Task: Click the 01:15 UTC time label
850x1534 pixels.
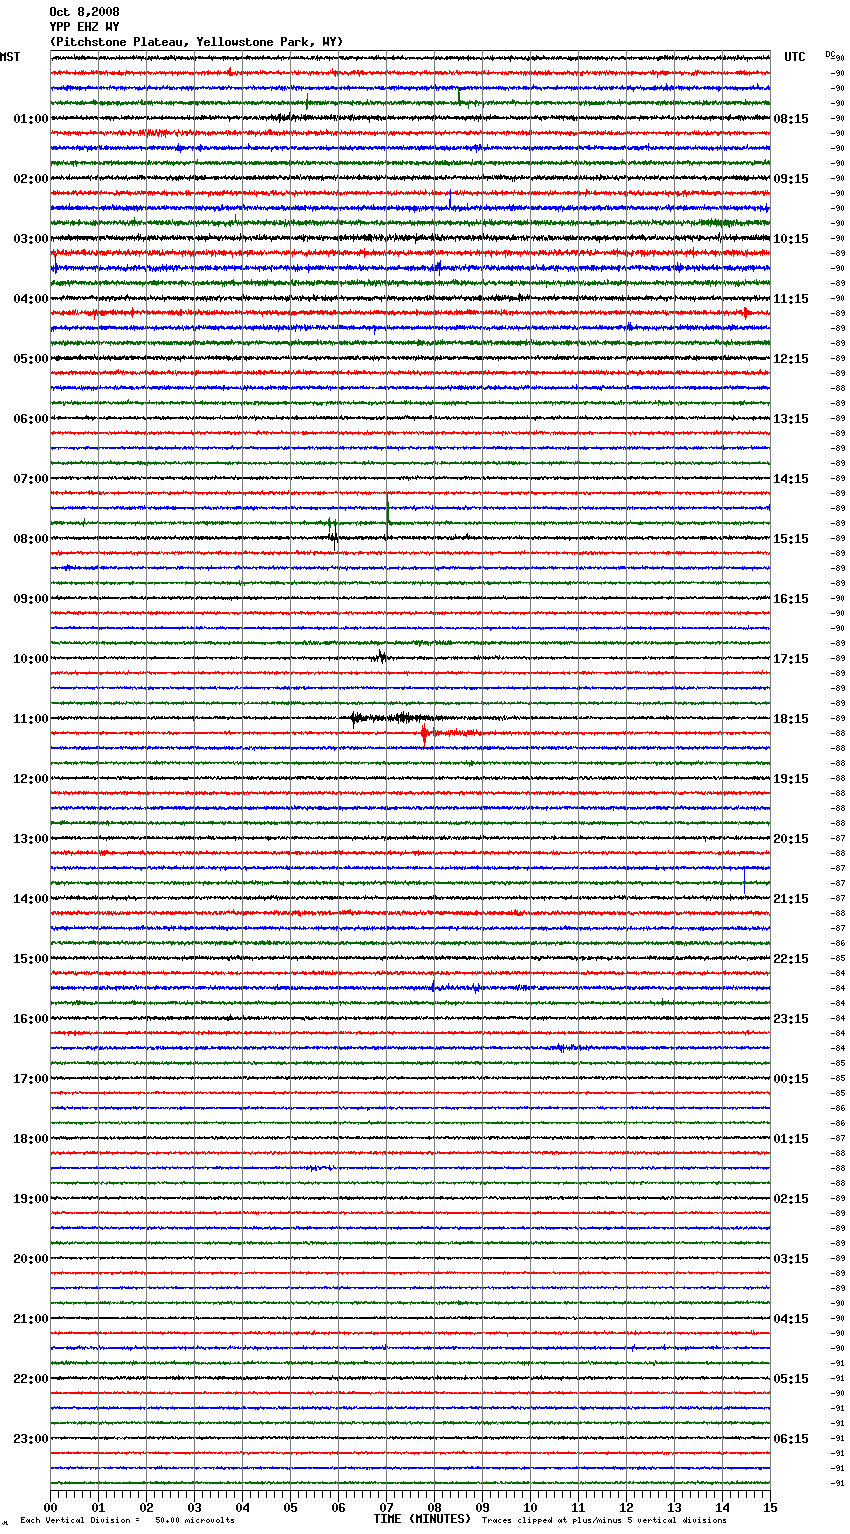Action: click(791, 1139)
